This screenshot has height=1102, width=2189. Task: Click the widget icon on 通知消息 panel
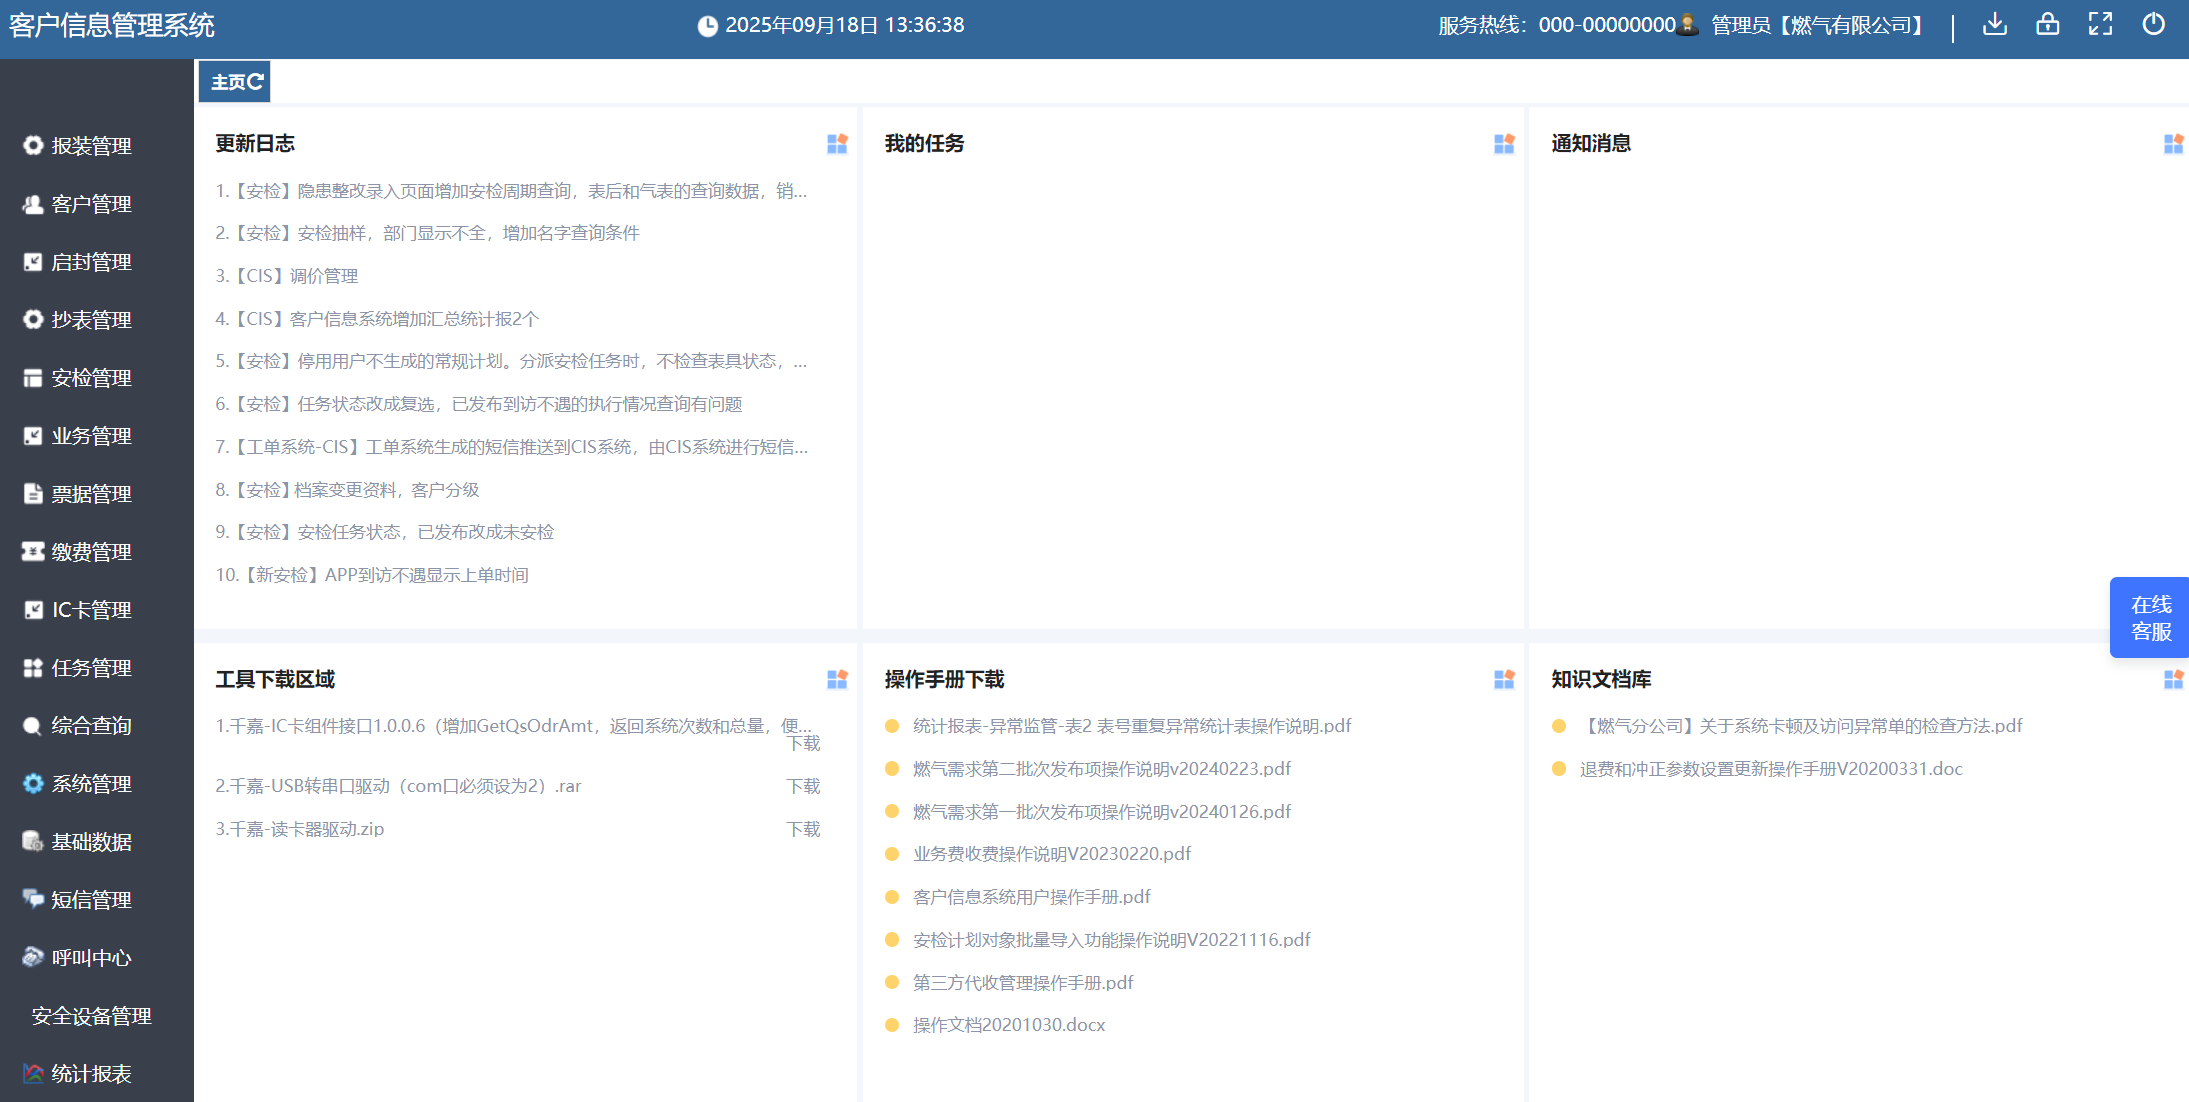coord(2173,143)
